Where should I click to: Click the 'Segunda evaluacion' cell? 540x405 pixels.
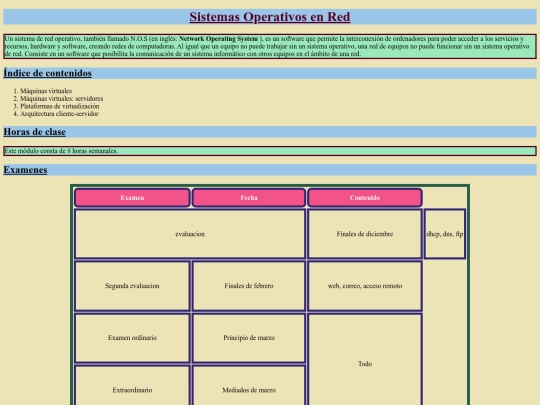(132, 286)
